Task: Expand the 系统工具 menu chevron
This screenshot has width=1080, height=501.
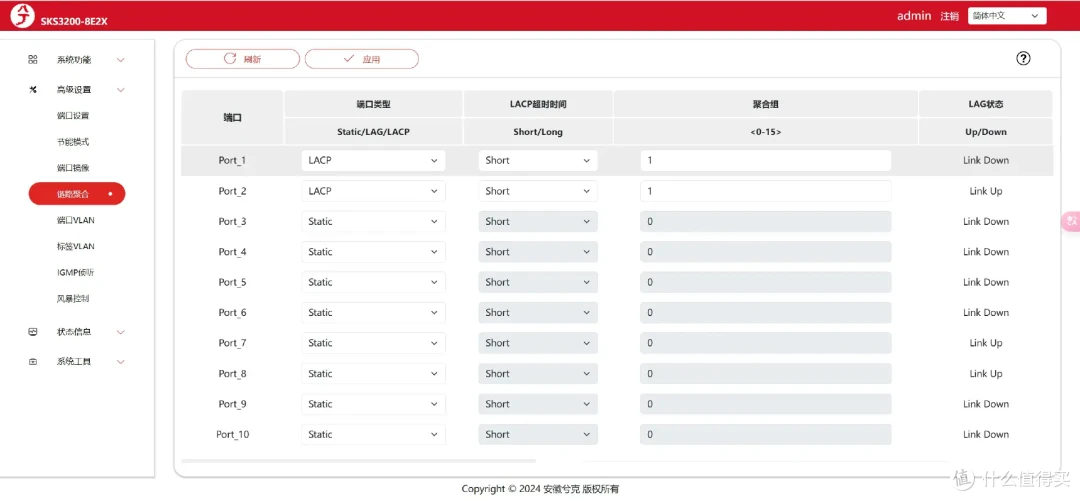Action: [x=121, y=362]
